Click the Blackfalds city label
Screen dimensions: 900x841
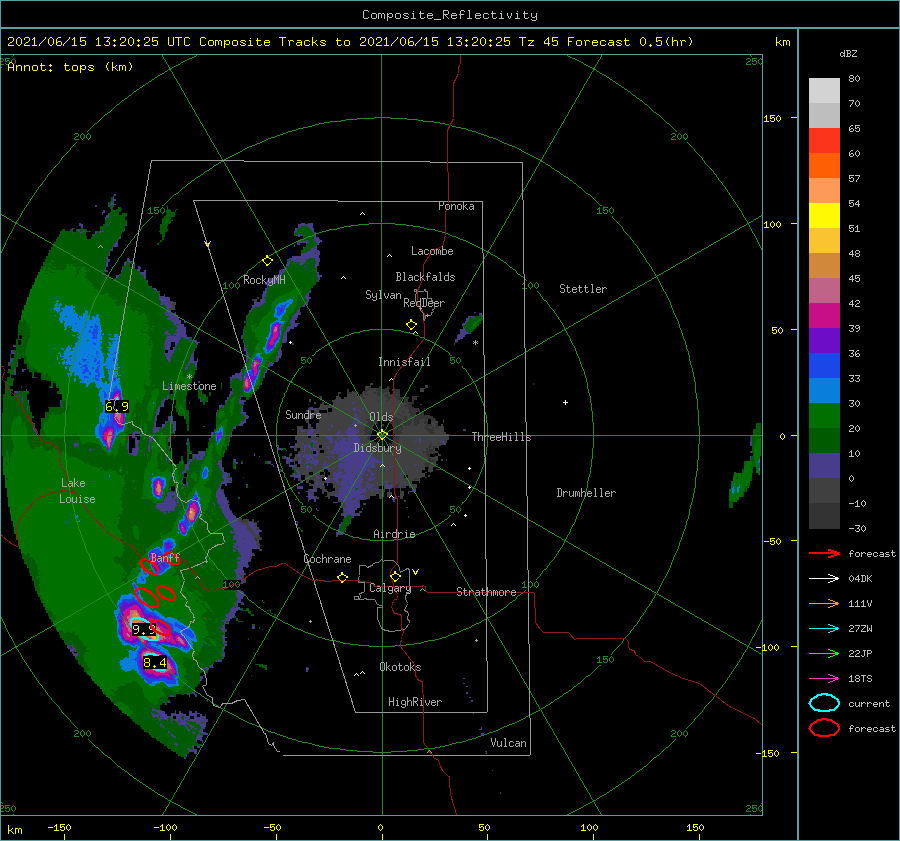pyautogui.click(x=425, y=277)
